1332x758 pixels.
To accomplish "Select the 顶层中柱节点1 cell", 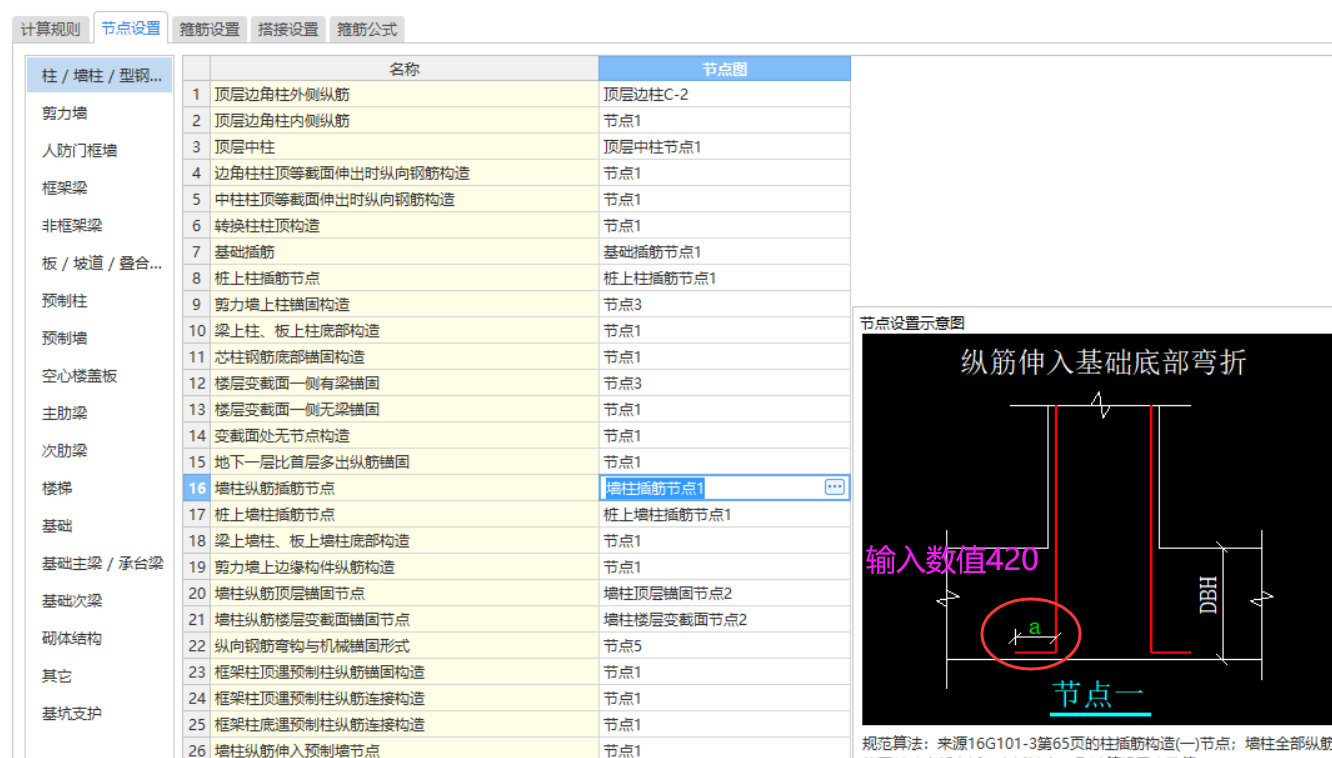I will (x=725, y=147).
